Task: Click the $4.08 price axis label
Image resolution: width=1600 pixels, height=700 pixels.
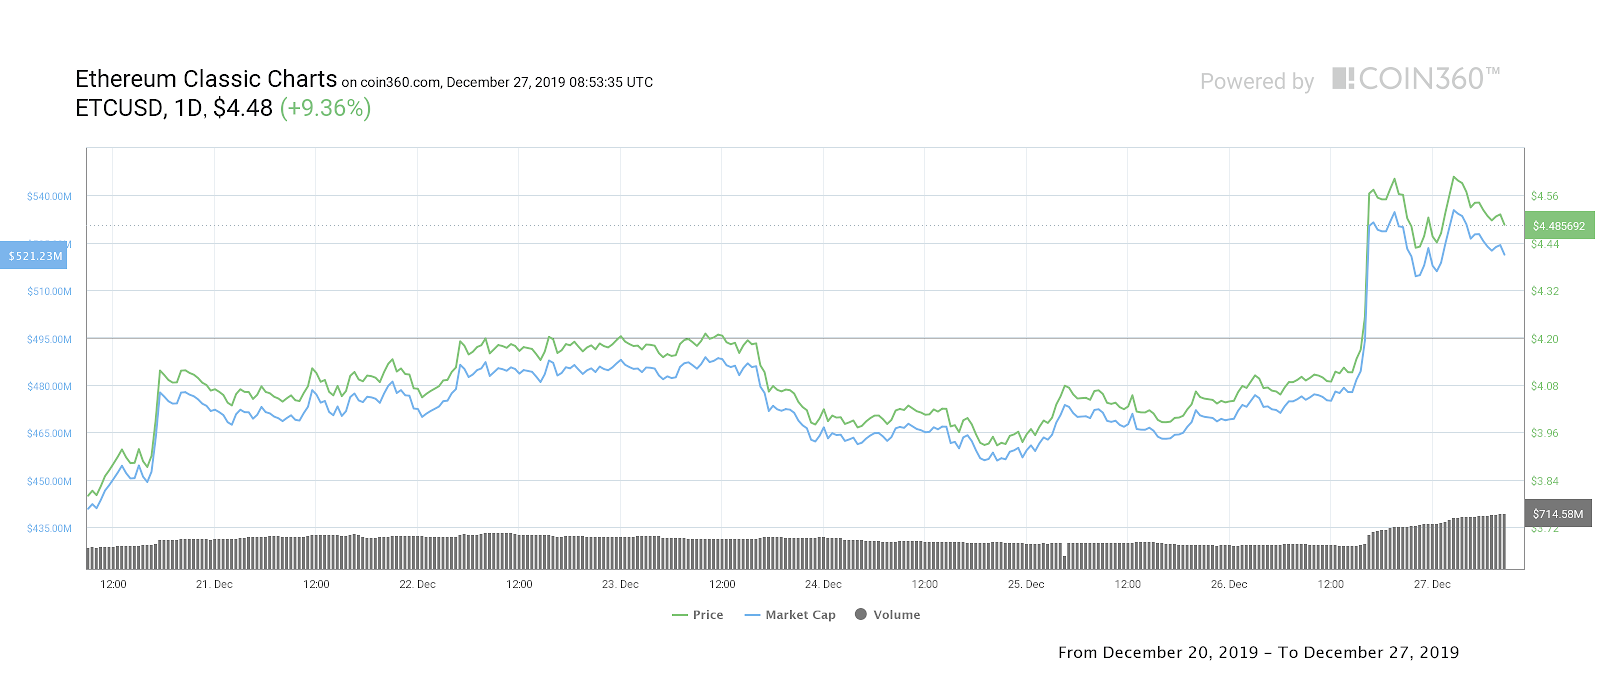Action: [1544, 386]
